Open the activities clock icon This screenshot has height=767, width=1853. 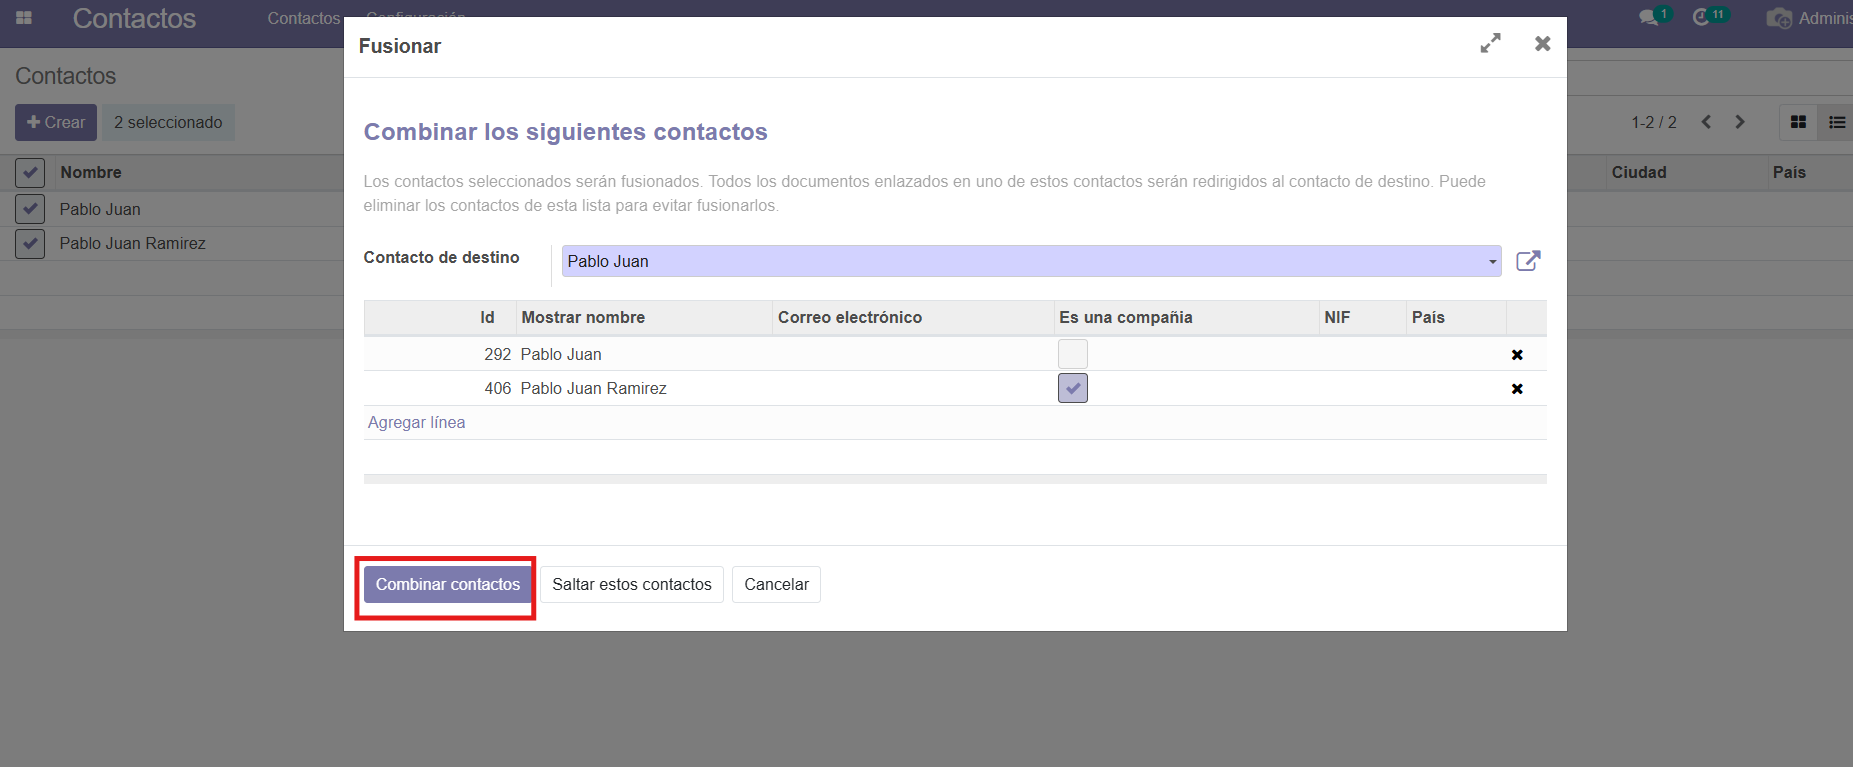[1702, 18]
